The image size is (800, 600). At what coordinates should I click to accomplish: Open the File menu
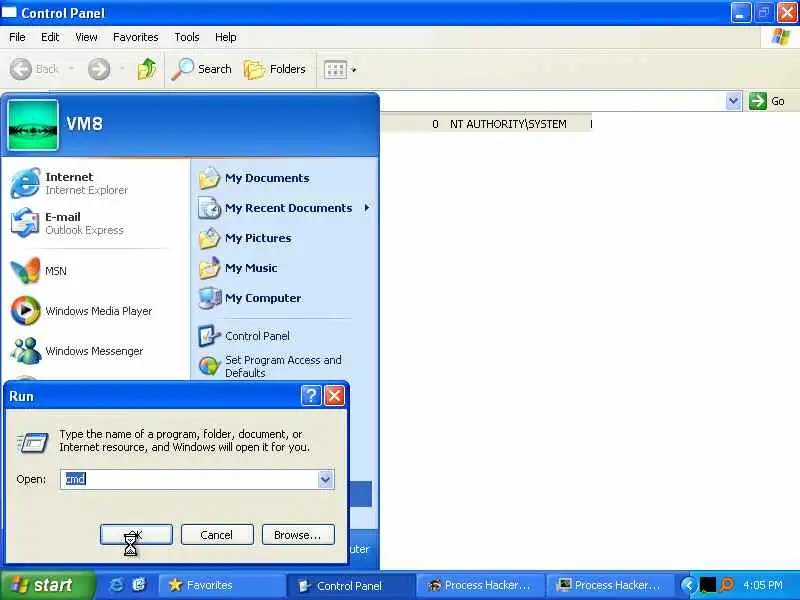17,37
